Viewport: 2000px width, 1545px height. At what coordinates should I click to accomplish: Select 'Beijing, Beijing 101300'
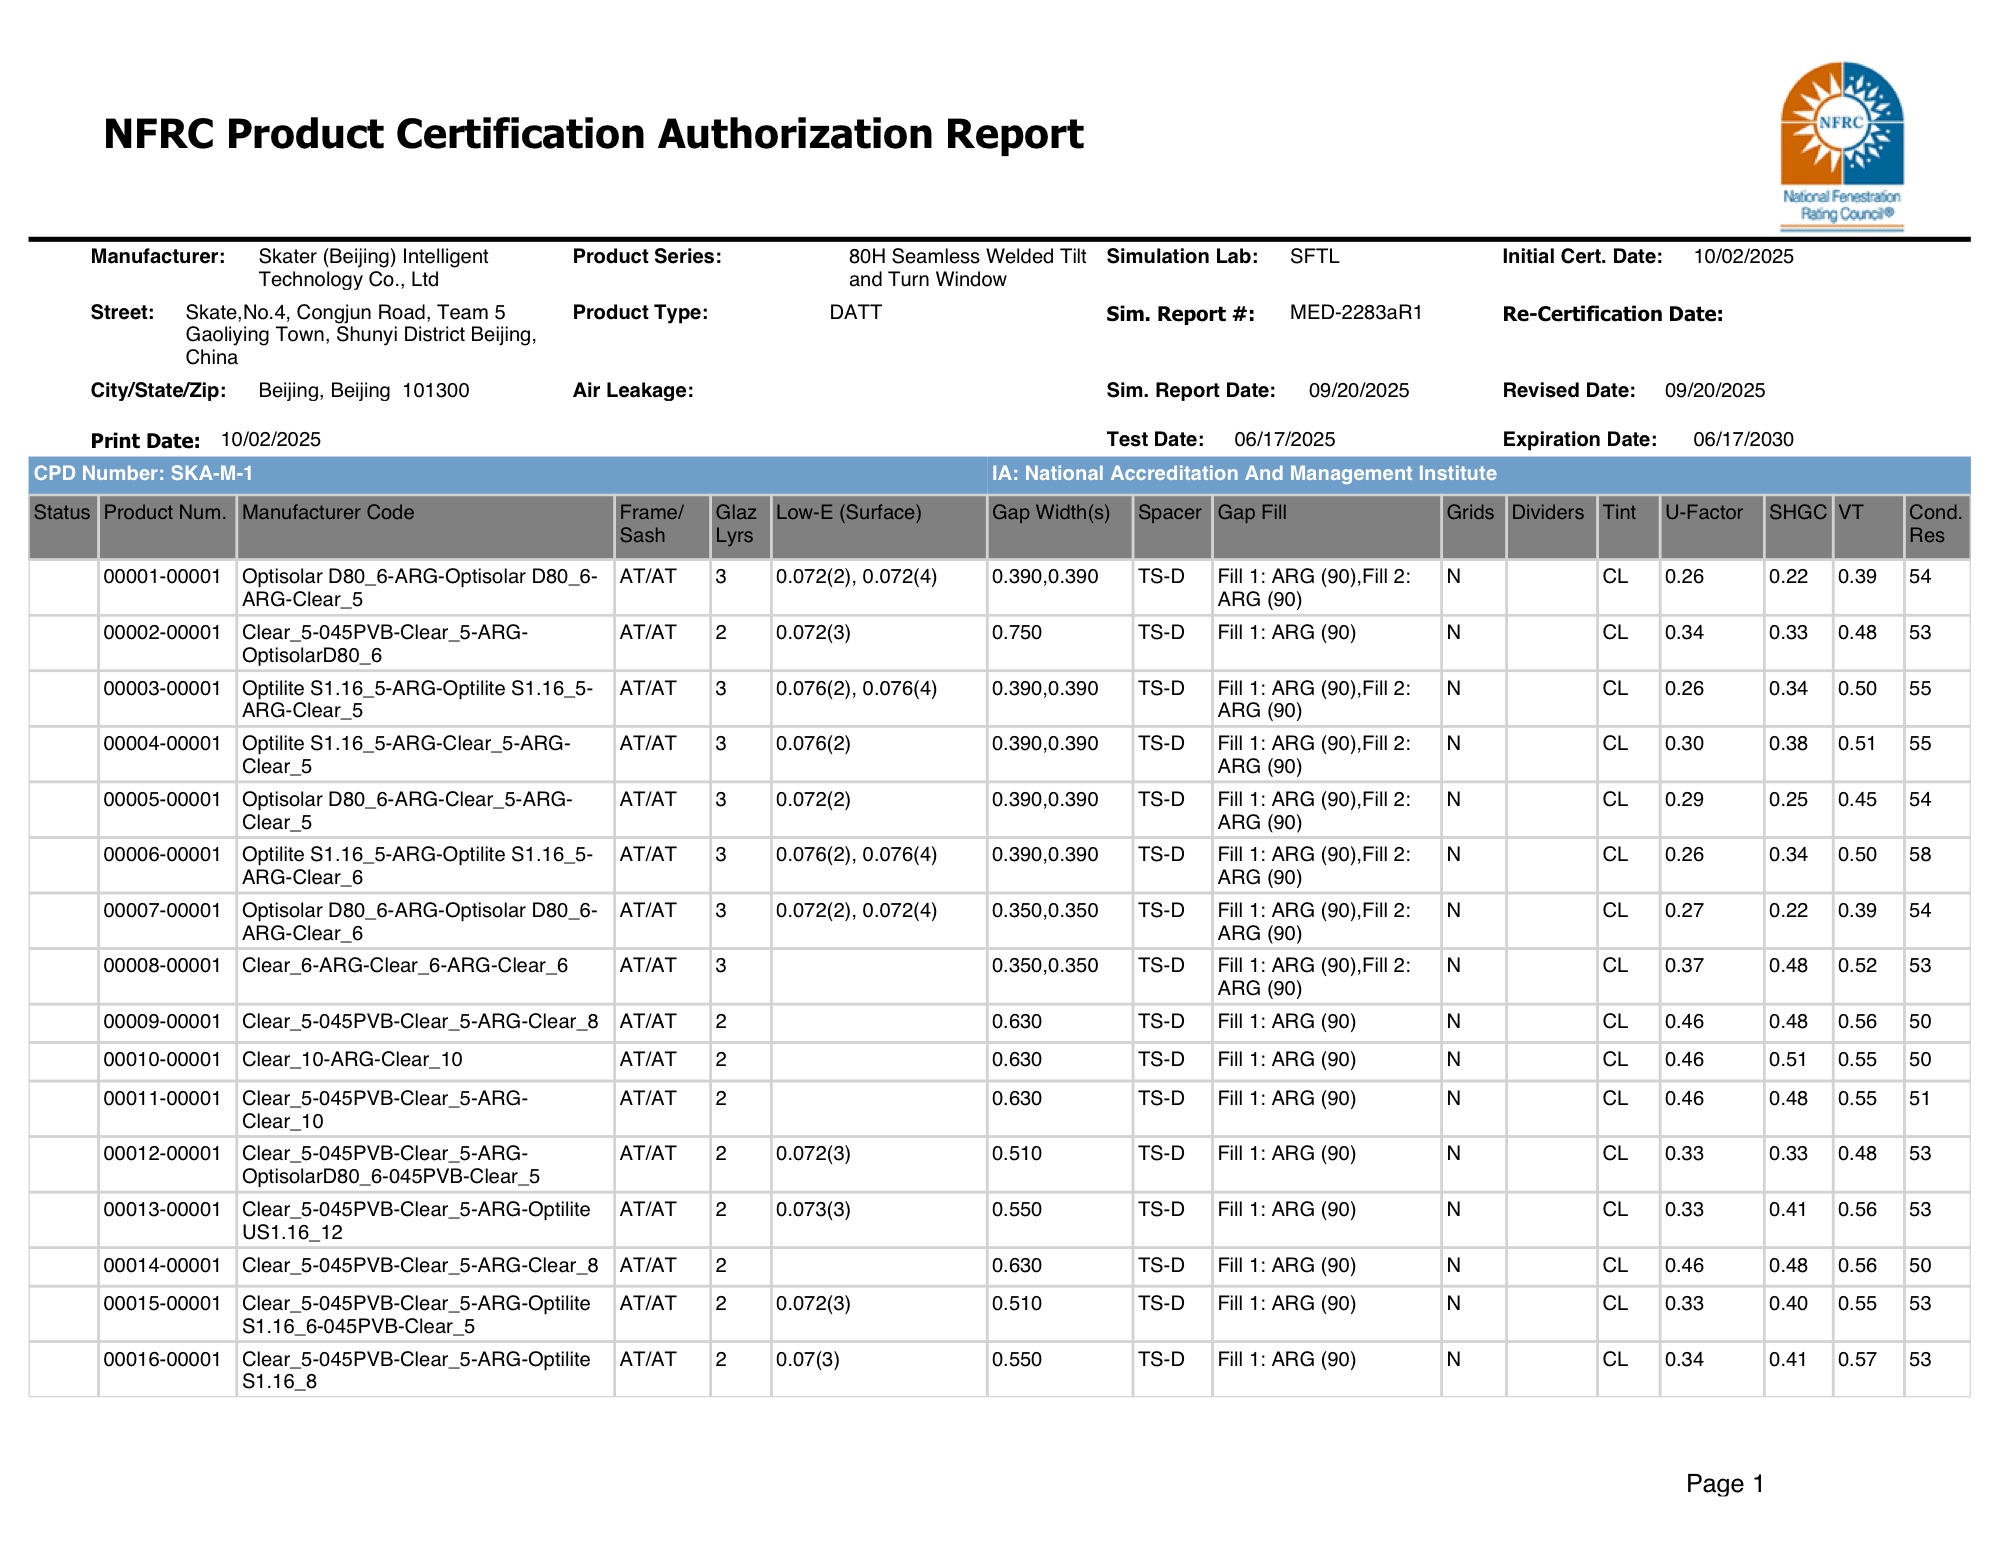tap(364, 391)
